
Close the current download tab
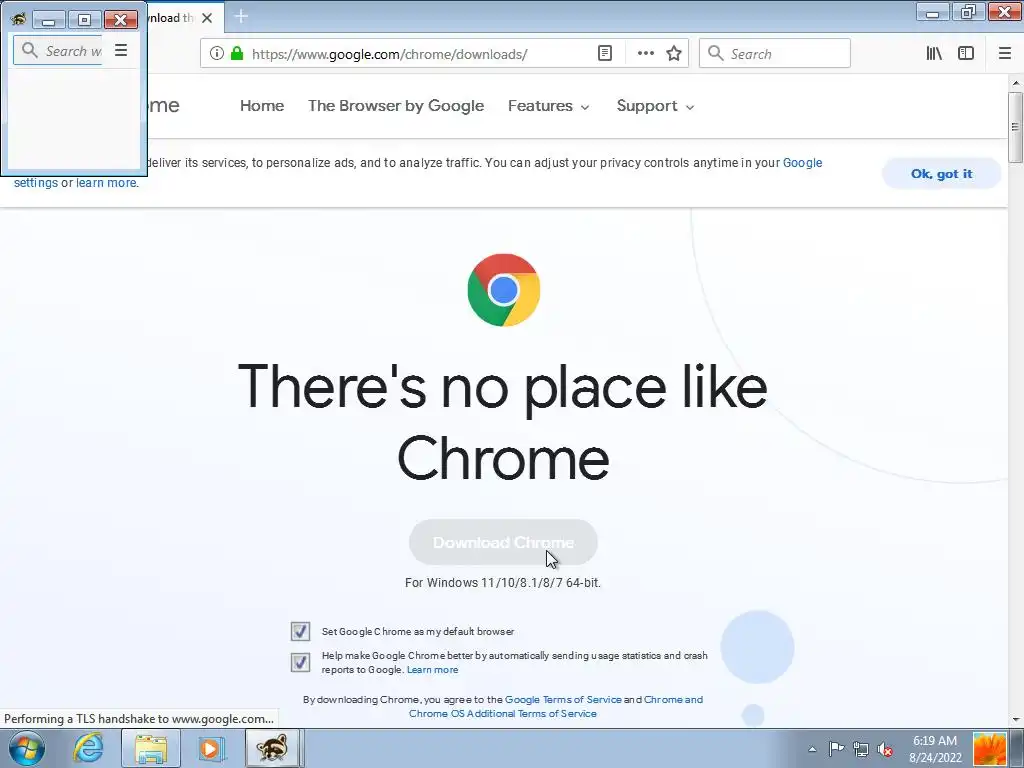[x=207, y=18]
